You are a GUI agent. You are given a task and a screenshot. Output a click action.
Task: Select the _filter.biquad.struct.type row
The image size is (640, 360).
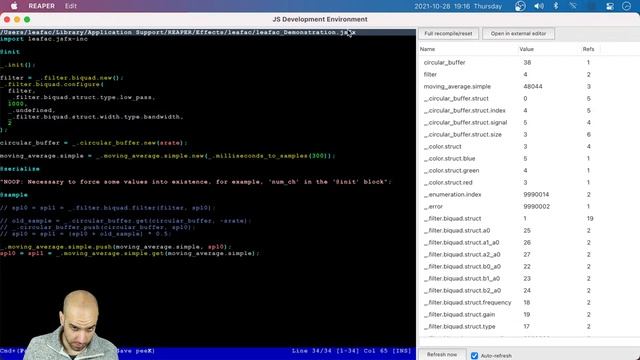coord(529,327)
